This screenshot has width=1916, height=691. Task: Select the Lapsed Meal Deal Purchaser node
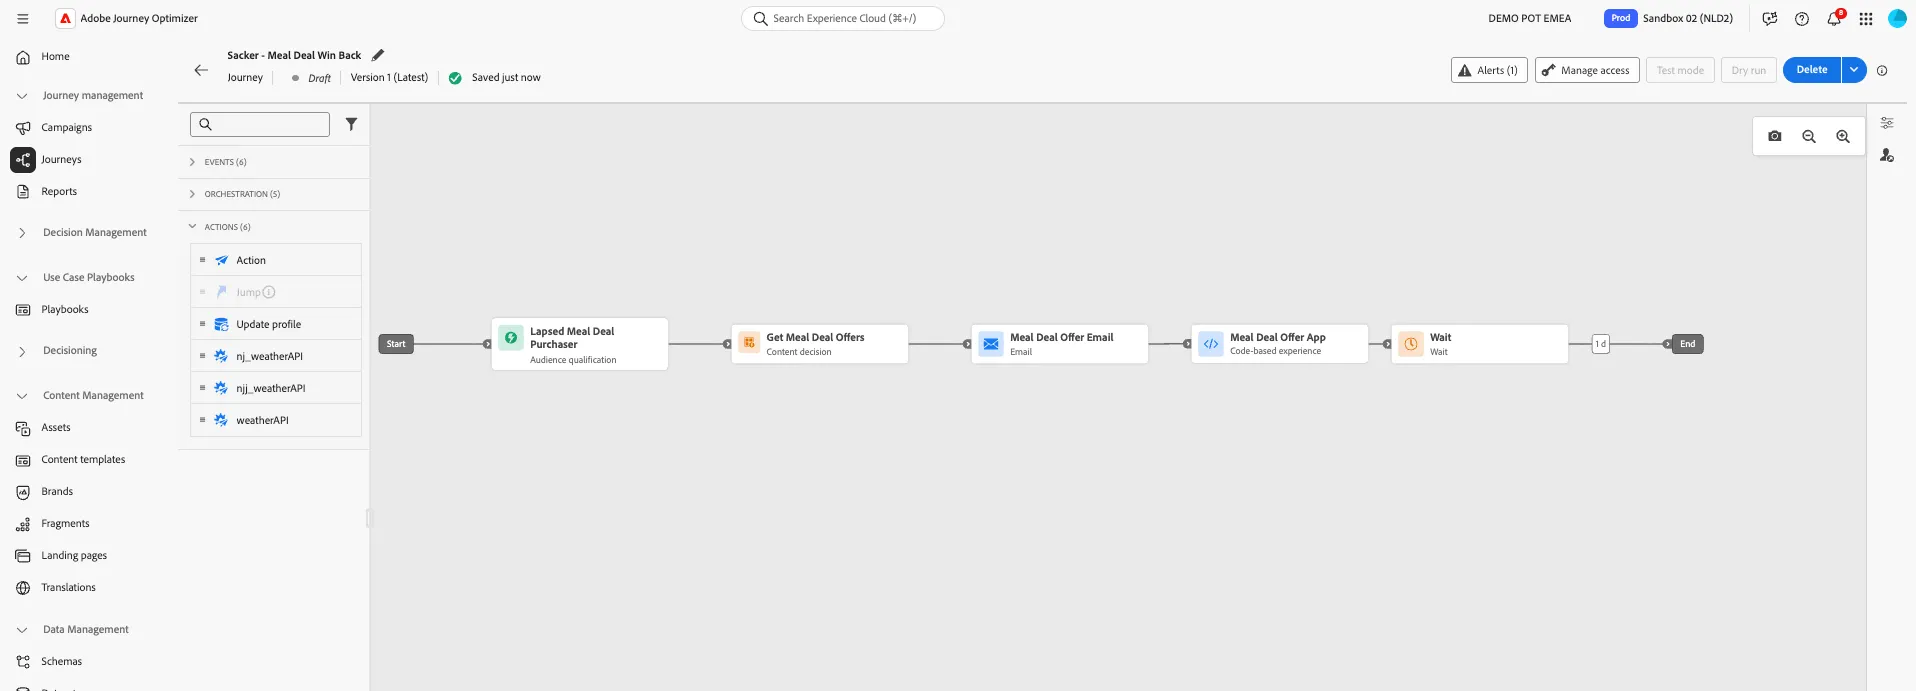pyautogui.click(x=580, y=344)
